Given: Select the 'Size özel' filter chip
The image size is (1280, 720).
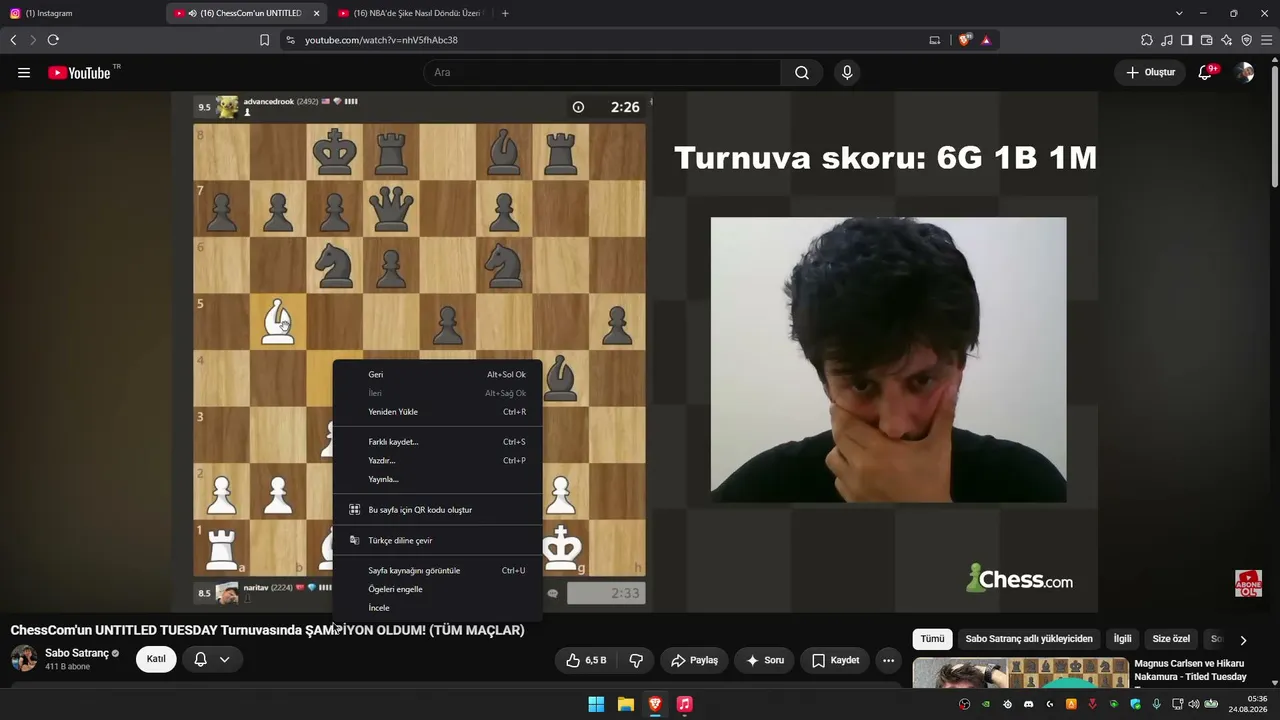Looking at the screenshot, I should (x=1171, y=639).
